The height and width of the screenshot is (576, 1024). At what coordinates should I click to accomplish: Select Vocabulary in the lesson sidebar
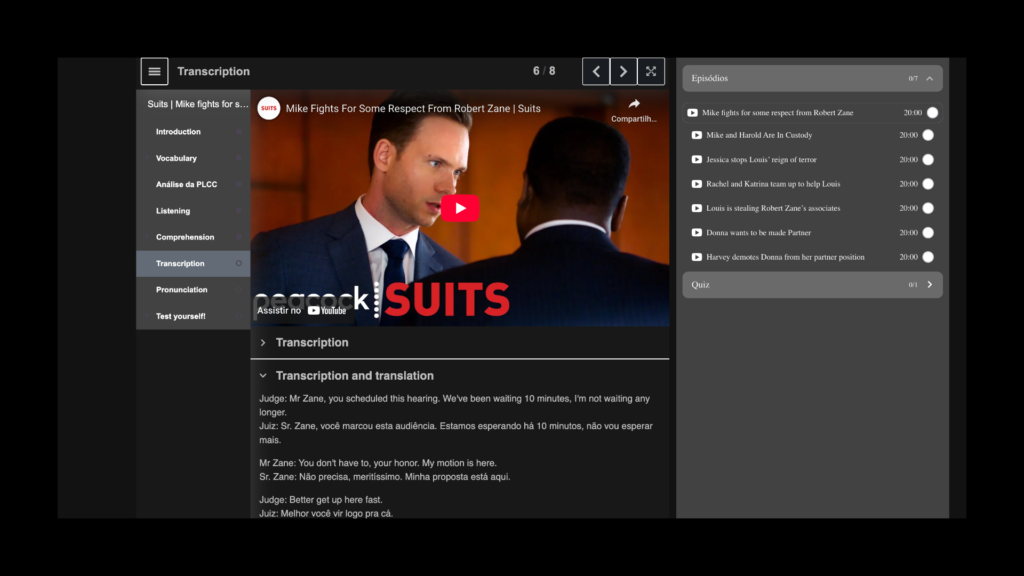[x=176, y=158]
